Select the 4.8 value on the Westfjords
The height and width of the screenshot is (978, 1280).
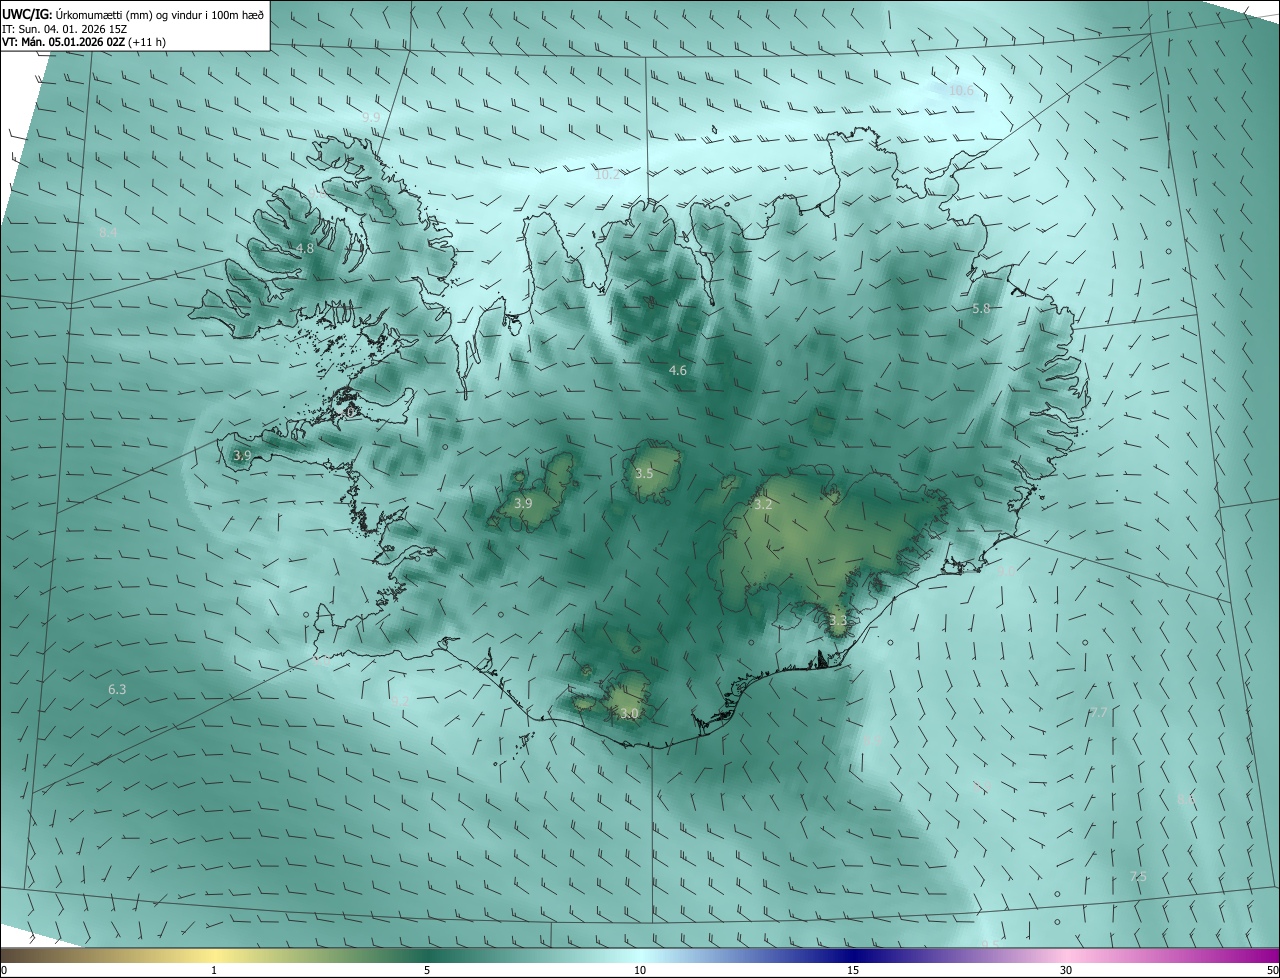[x=305, y=248]
